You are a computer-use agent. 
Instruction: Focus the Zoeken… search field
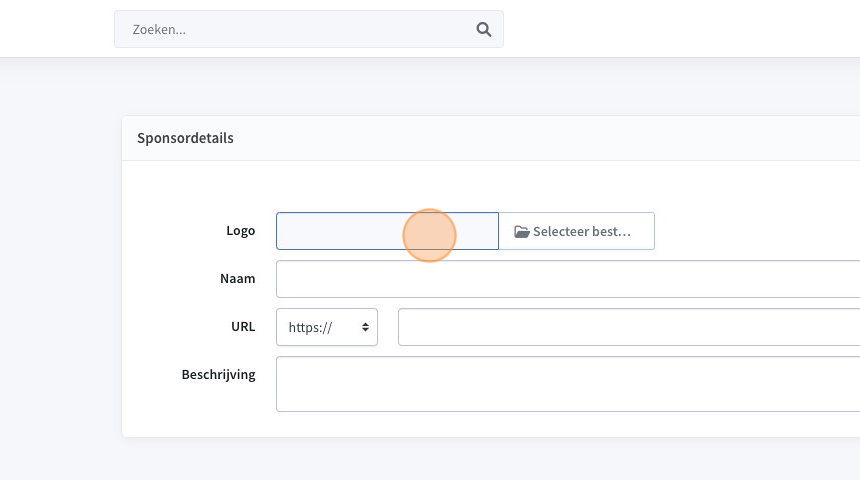click(309, 29)
